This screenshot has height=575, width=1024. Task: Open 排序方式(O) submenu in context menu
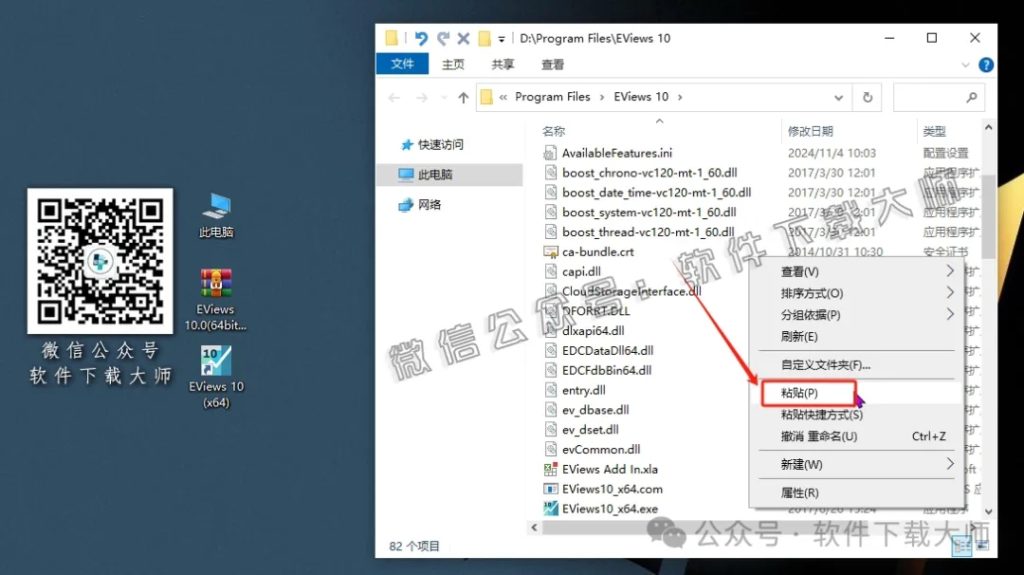(856, 293)
